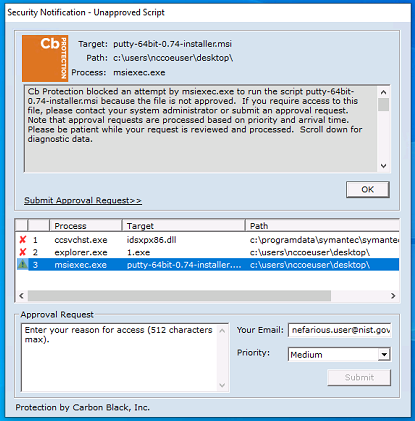
Task: Click 1.exe target cell
Action: [x=138, y=252]
